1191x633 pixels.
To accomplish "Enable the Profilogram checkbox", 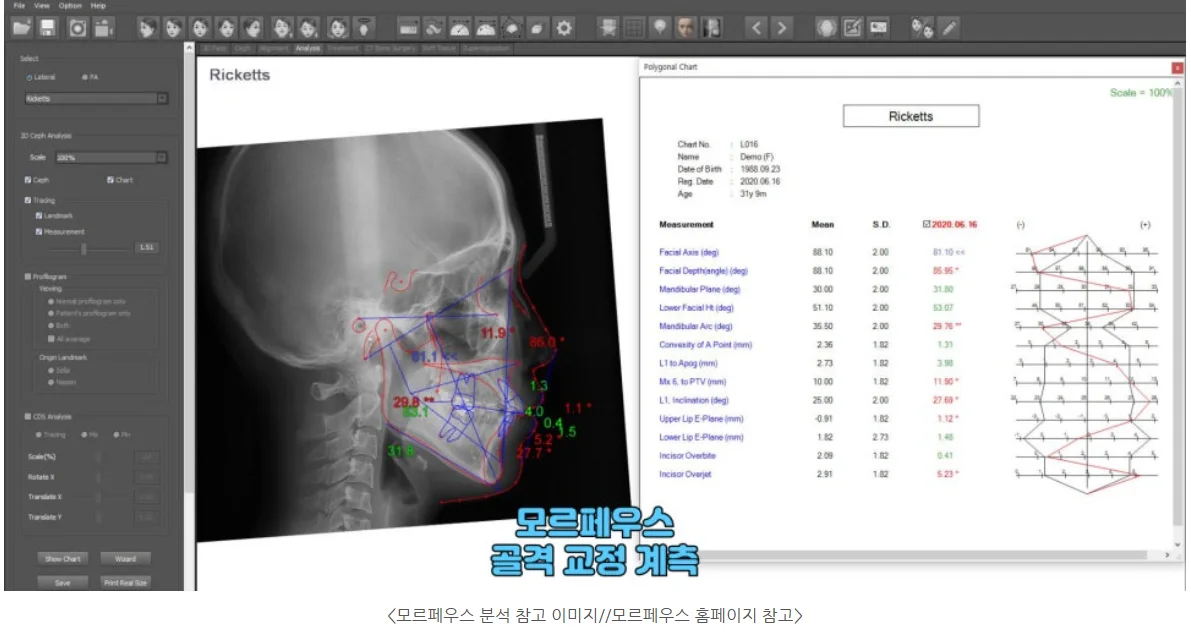I will (x=28, y=277).
